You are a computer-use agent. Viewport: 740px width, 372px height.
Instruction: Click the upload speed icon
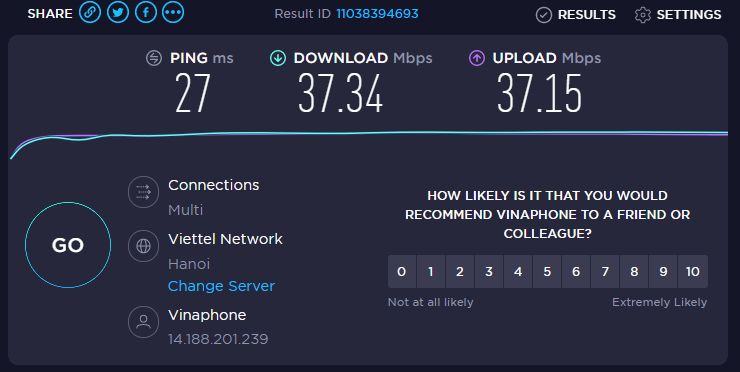tap(477, 58)
